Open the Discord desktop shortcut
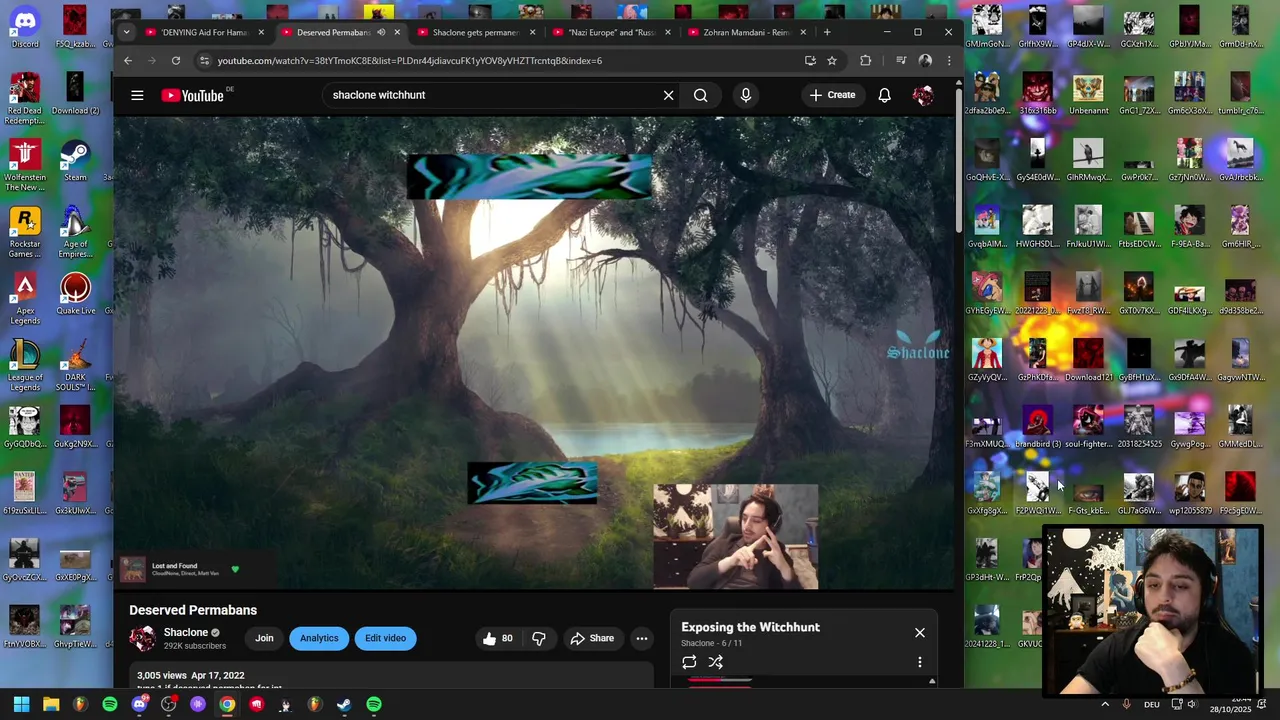Image resolution: width=1280 pixels, height=720 pixels. (25, 26)
